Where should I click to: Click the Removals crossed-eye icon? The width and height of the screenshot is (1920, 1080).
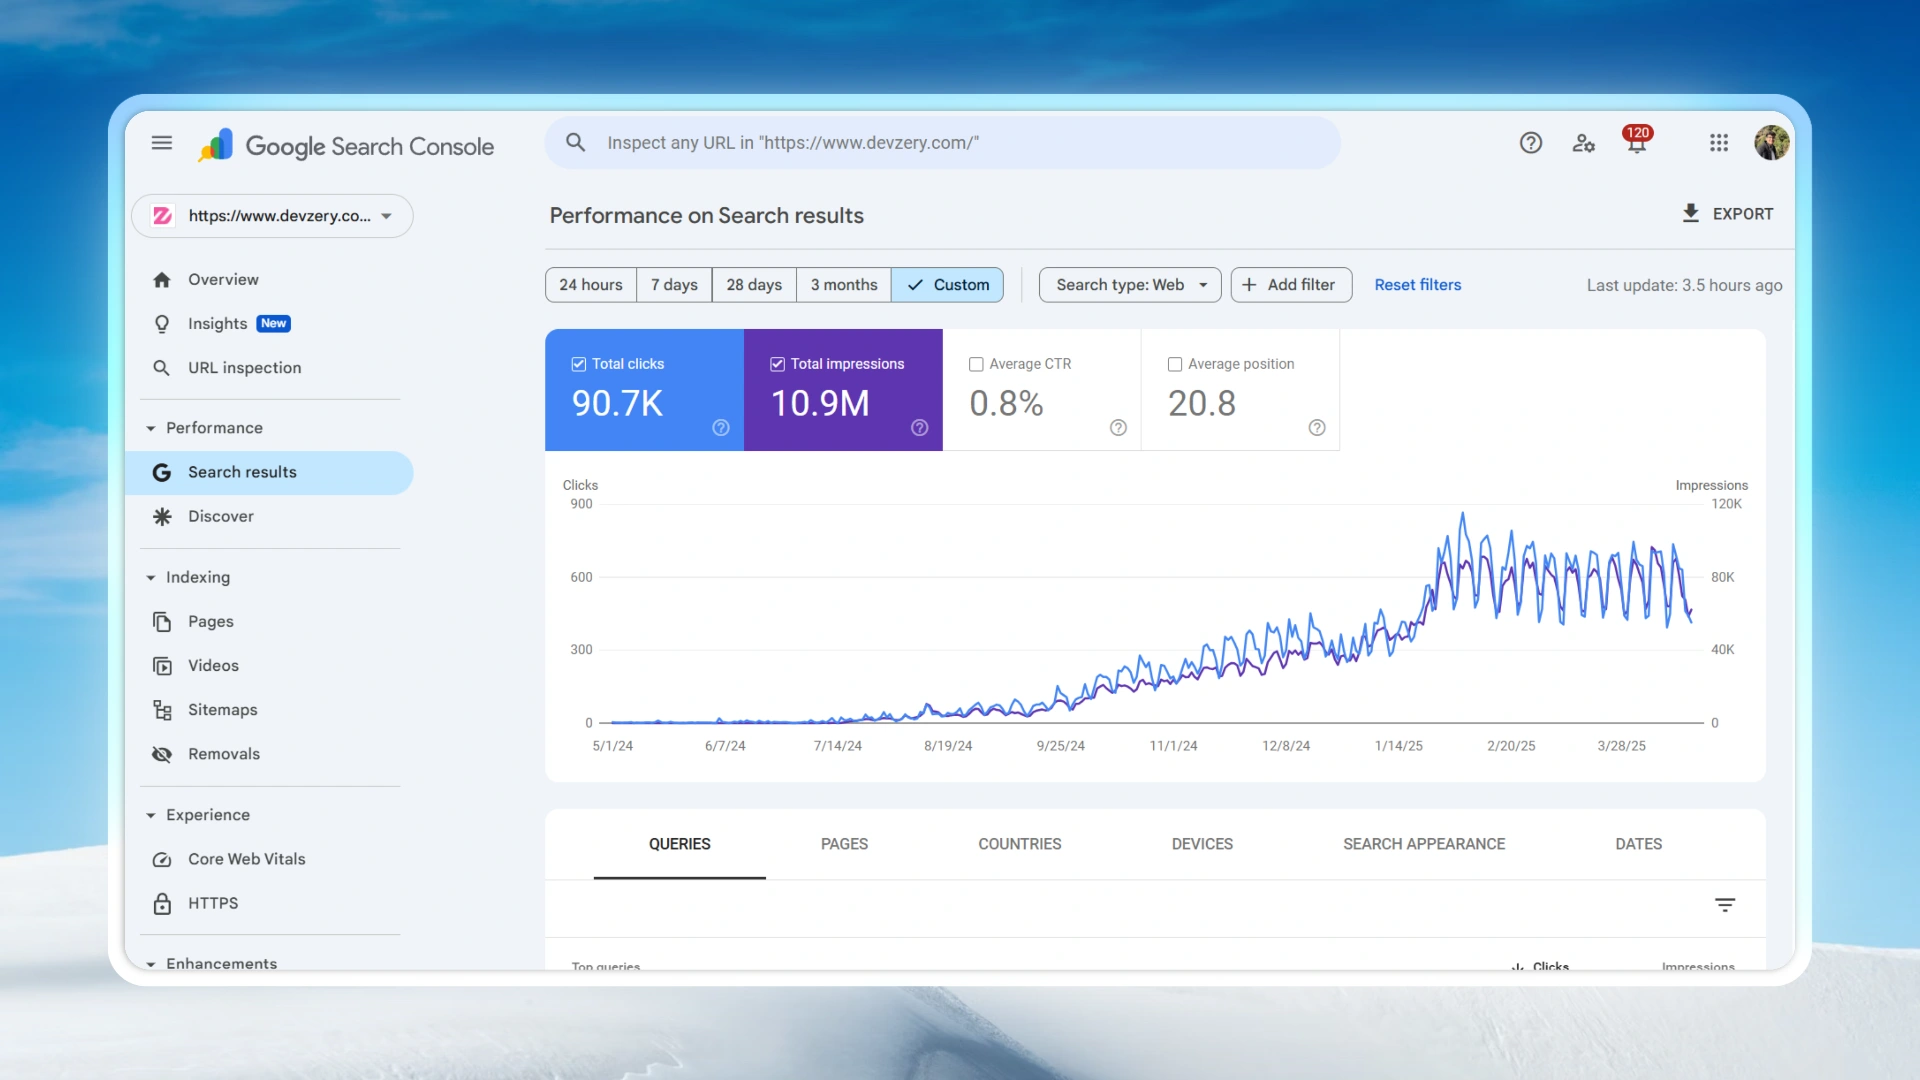click(x=162, y=754)
